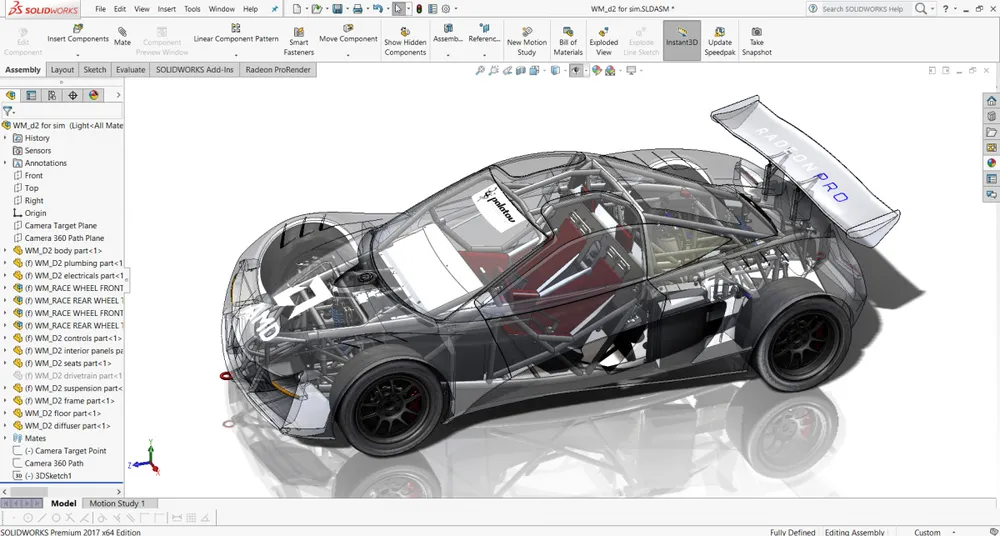Open the PropertyManager tab icon
Image resolution: width=1000 pixels, height=536 pixels.
(x=31, y=95)
